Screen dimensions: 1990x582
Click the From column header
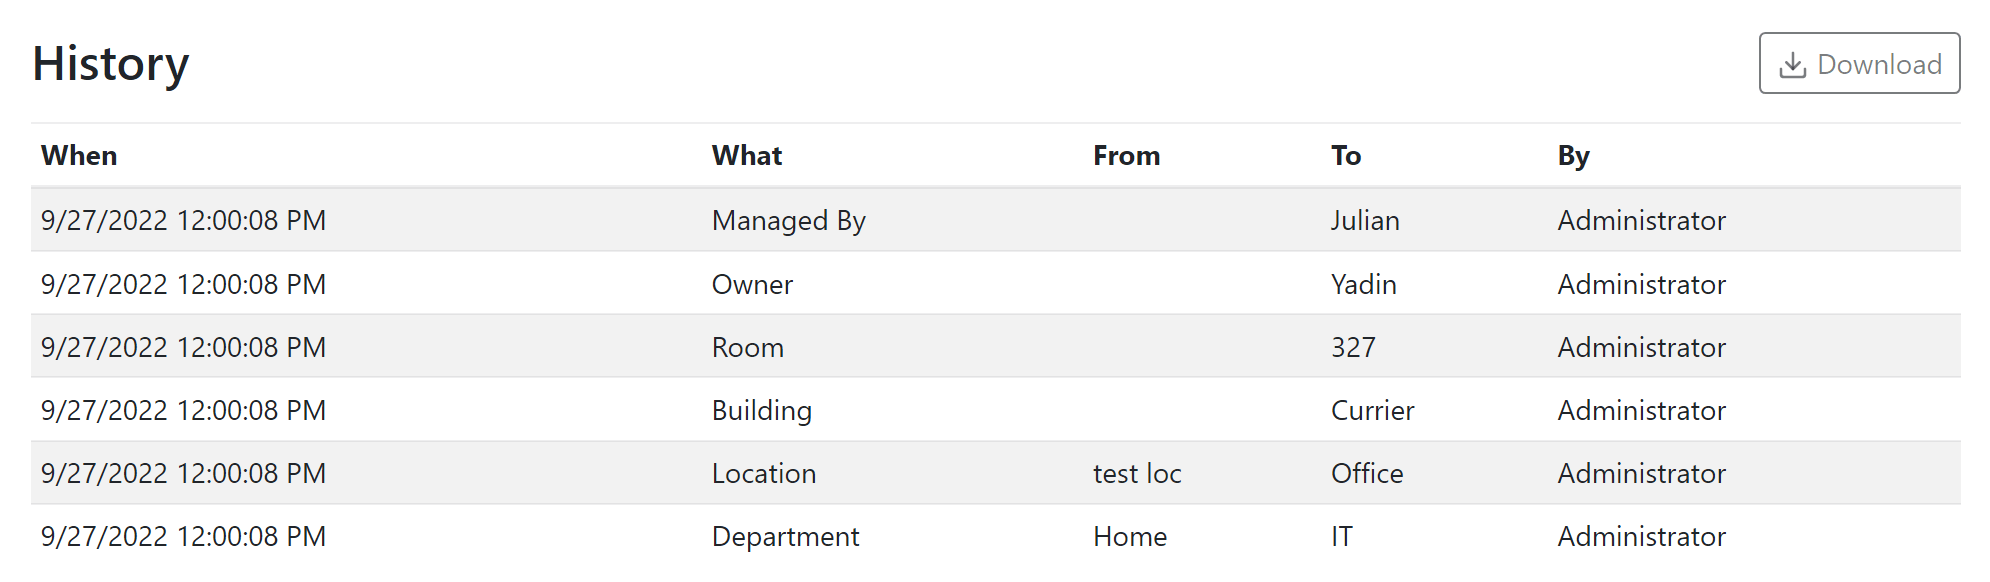pyautogui.click(x=1126, y=155)
